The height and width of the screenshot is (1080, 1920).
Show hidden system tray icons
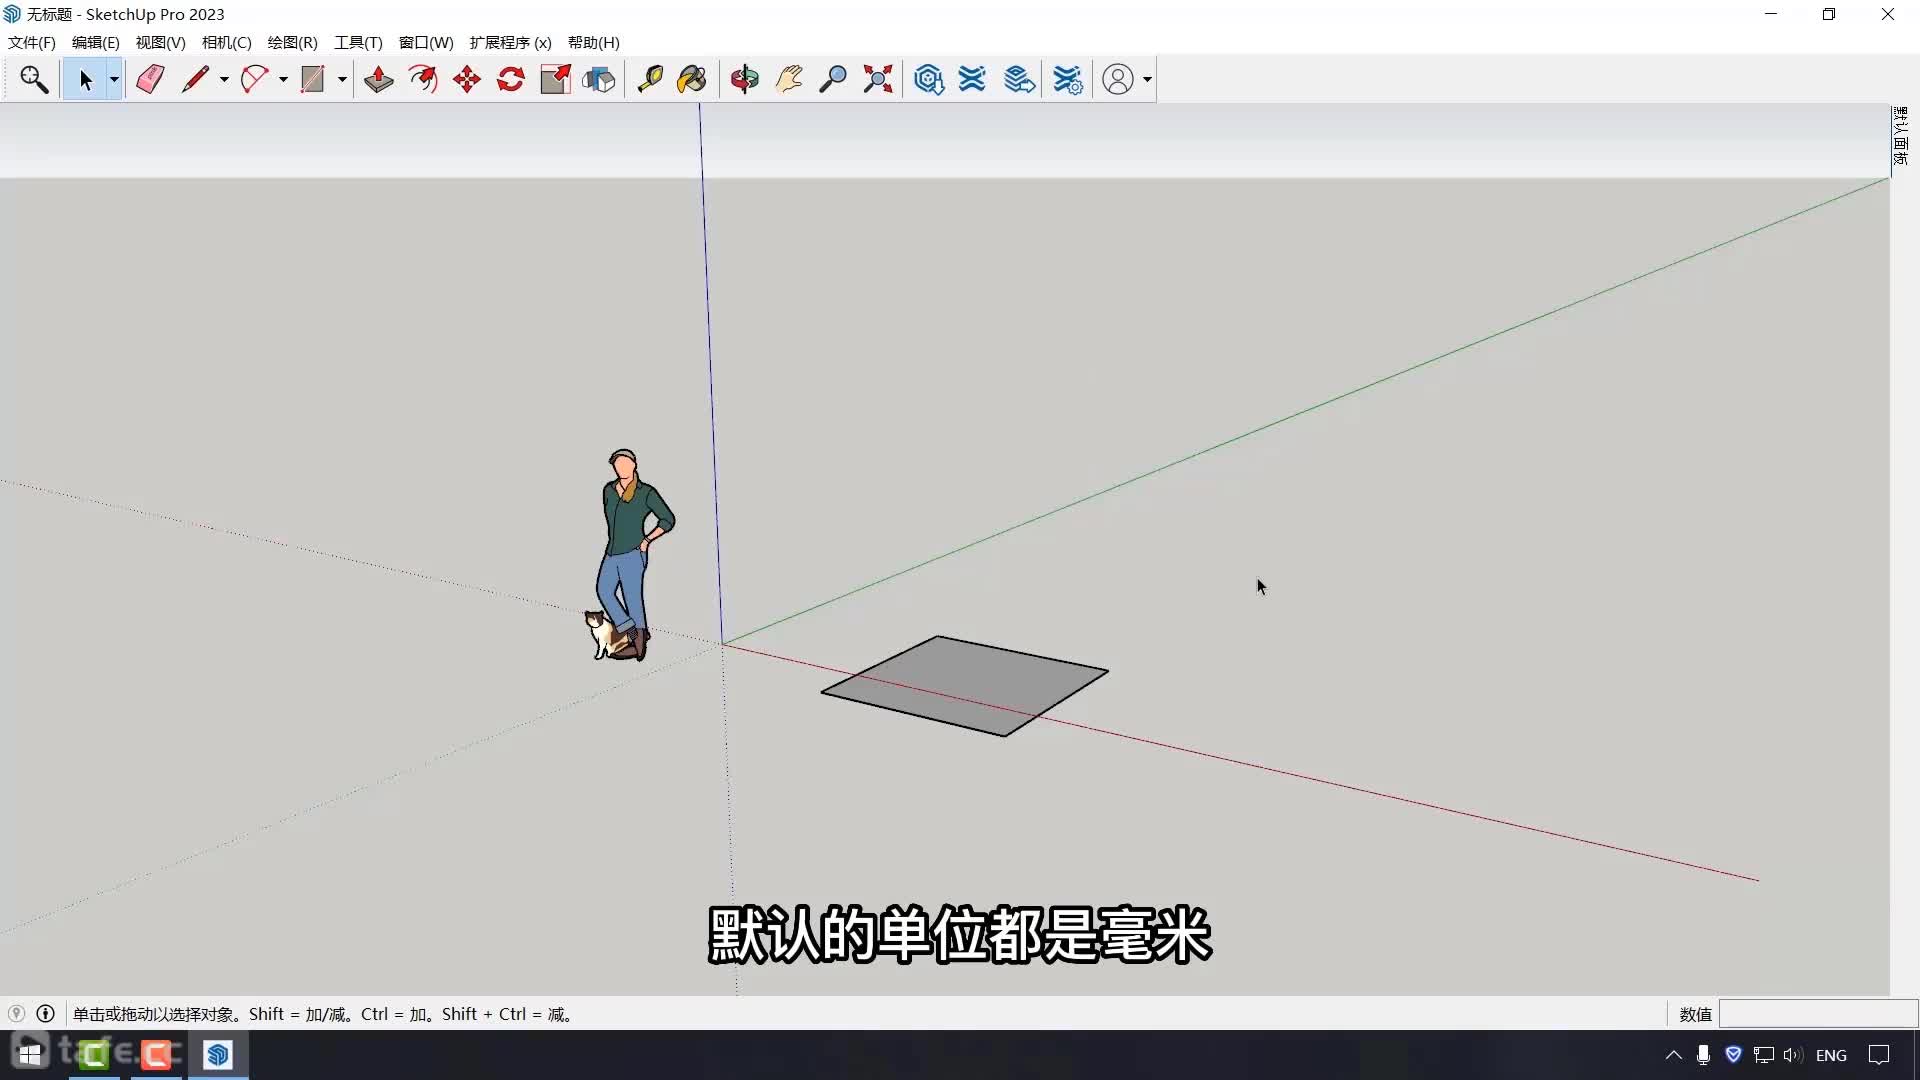1674,1055
